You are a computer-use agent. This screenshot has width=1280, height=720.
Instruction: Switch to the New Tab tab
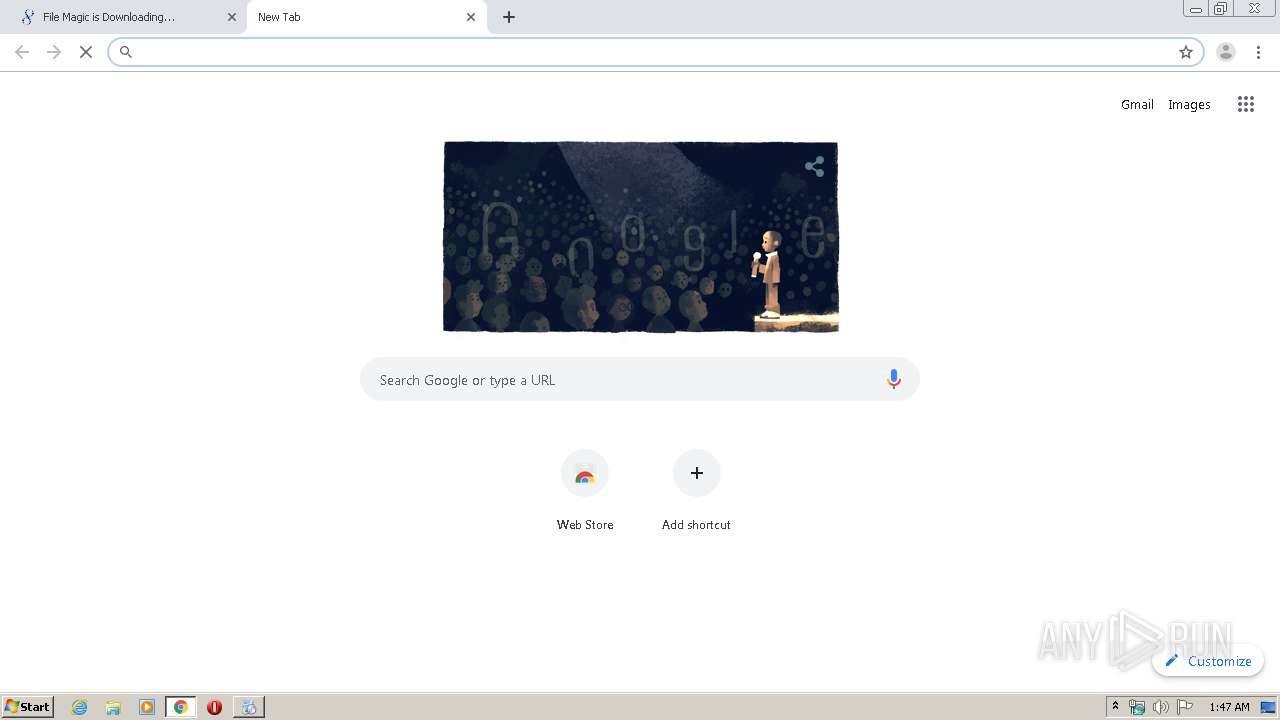[x=366, y=17]
